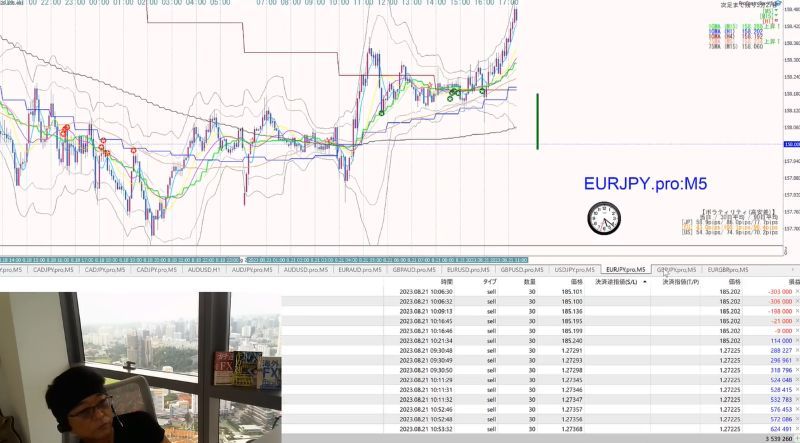The height and width of the screenshot is (443, 800).
Task: Close the order with 524 048 profit
Action: (x=797, y=380)
